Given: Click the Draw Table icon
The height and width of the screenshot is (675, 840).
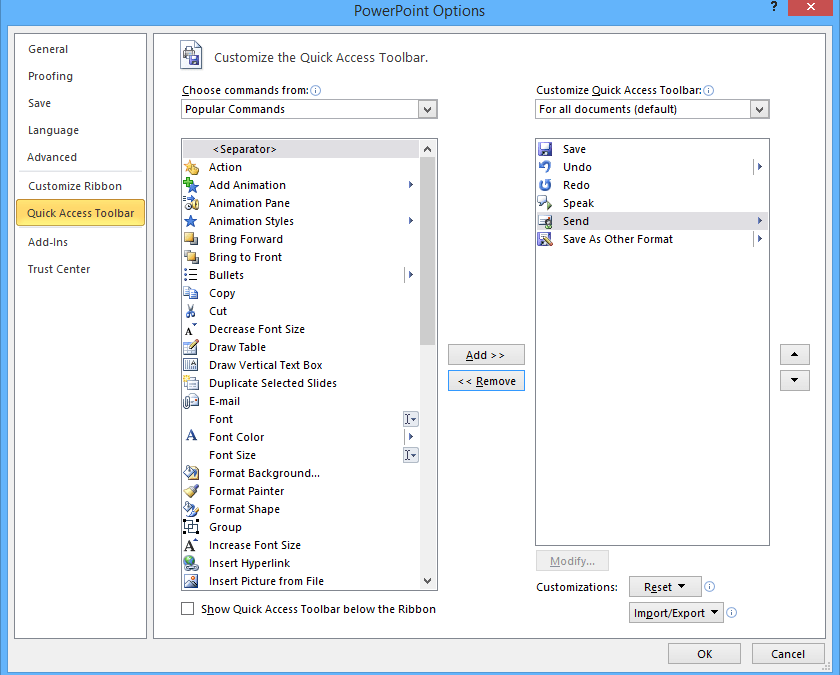Looking at the screenshot, I should (191, 347).
